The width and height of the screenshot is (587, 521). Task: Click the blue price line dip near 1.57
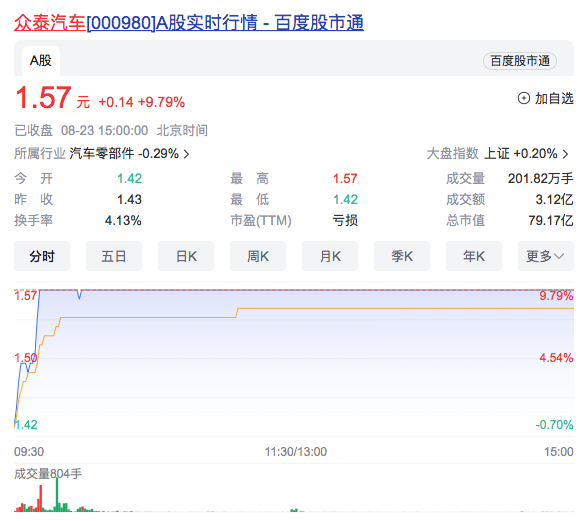coord(79,295)
